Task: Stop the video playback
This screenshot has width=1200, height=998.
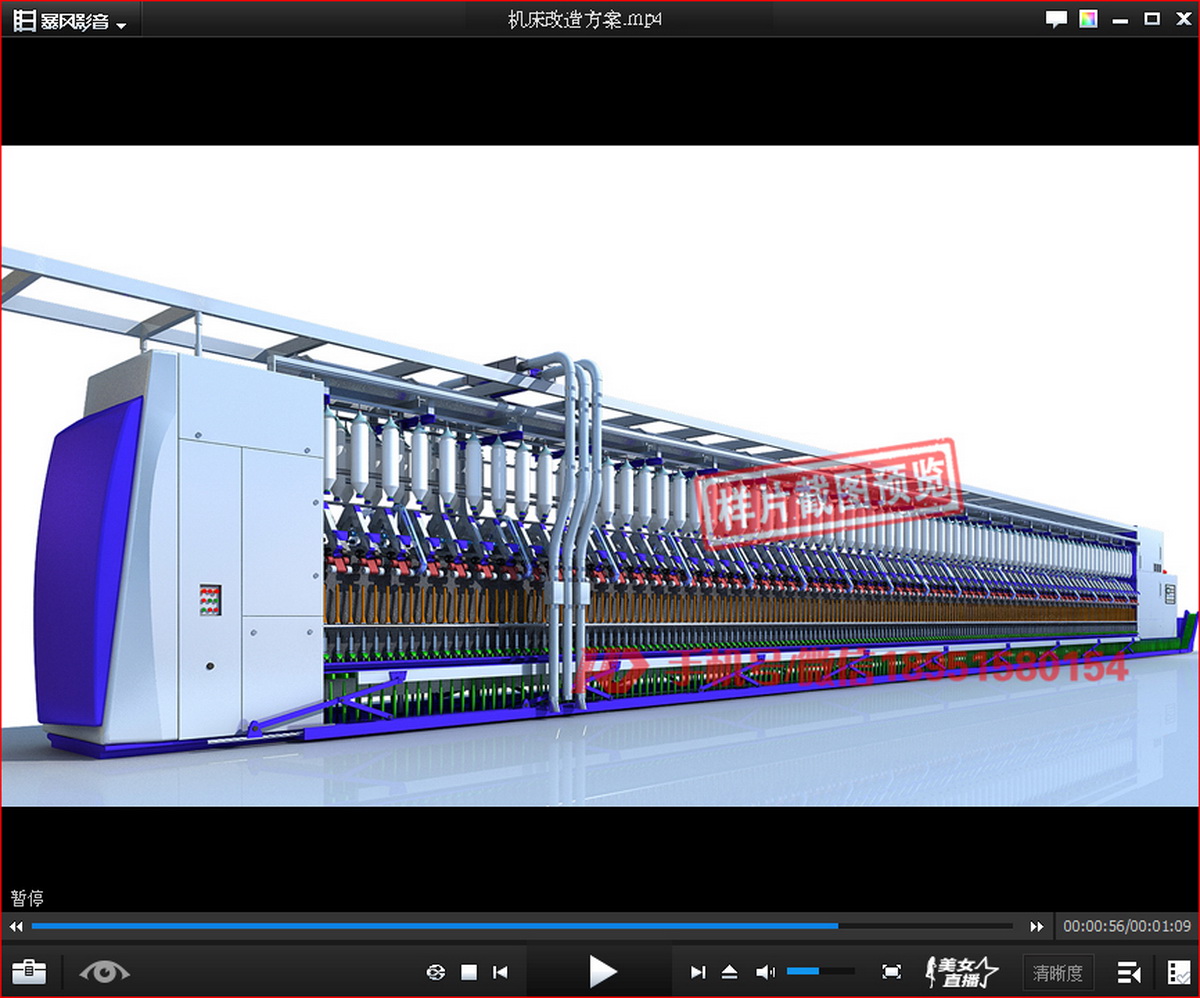Action: click(x=469, y=971)
